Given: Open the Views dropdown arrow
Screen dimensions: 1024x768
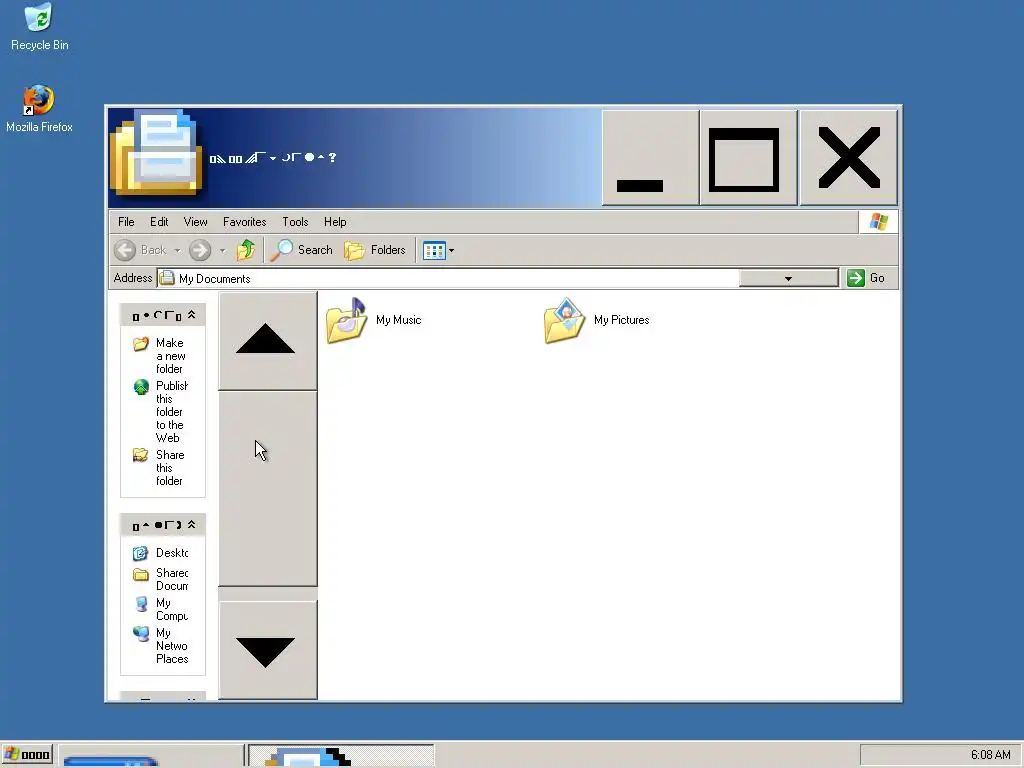Looking at the screenshot, I should click(x=451, y=250).
